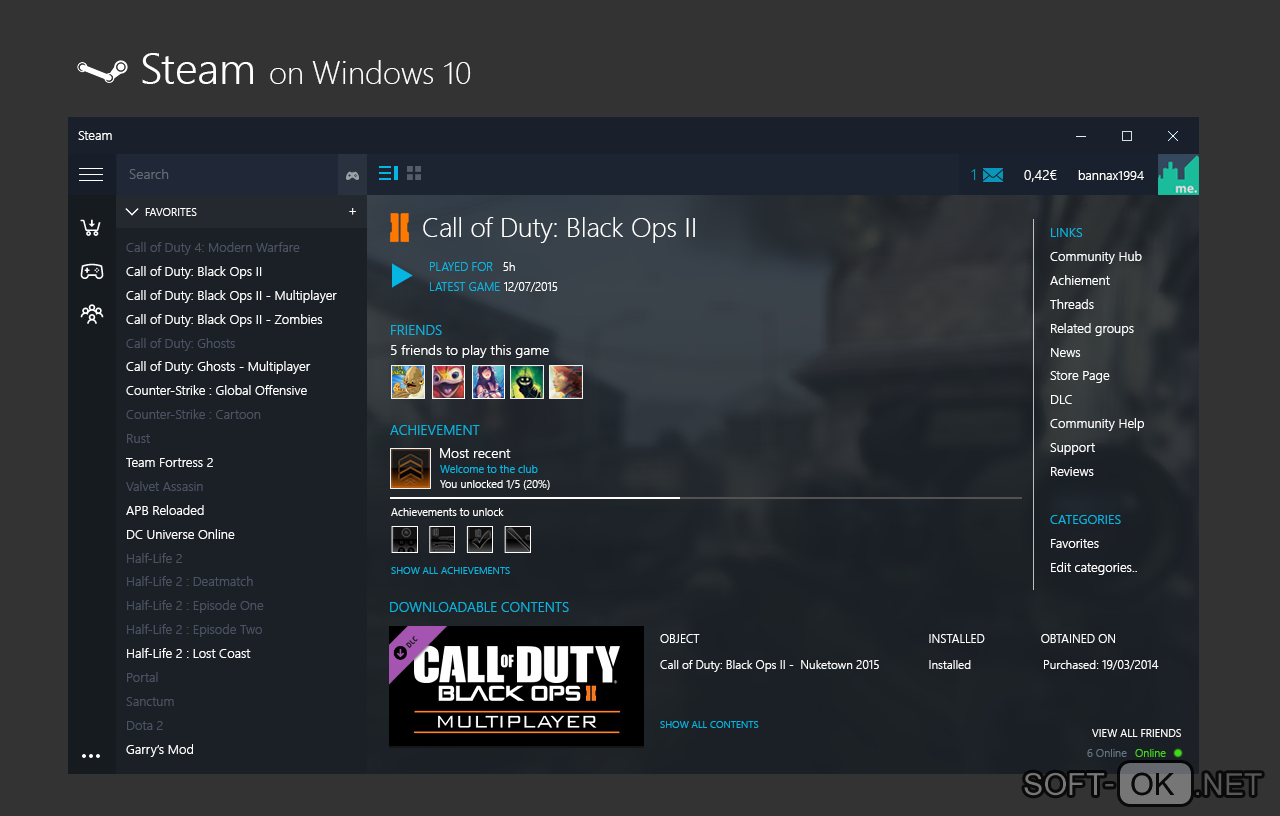
Task: Switch to list detail view icon
Action: (388, 173)
